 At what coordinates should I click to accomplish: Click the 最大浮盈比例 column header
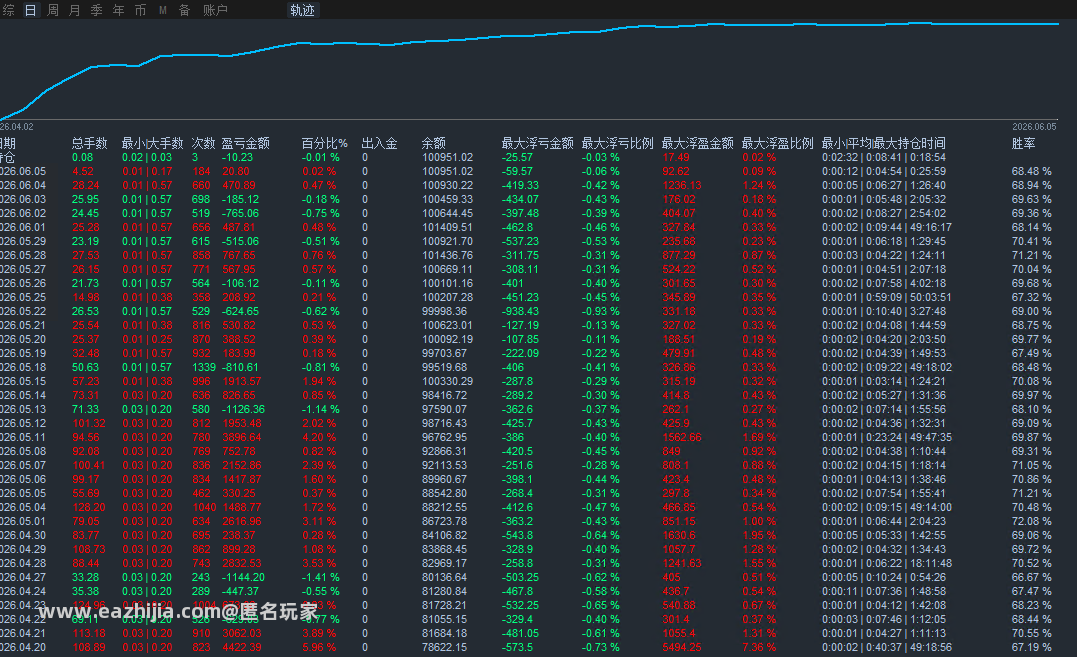tap(778, 143)
